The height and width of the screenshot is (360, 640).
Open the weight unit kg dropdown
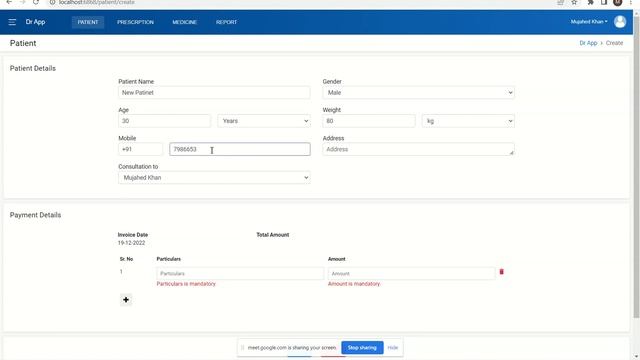click(468, 121)
